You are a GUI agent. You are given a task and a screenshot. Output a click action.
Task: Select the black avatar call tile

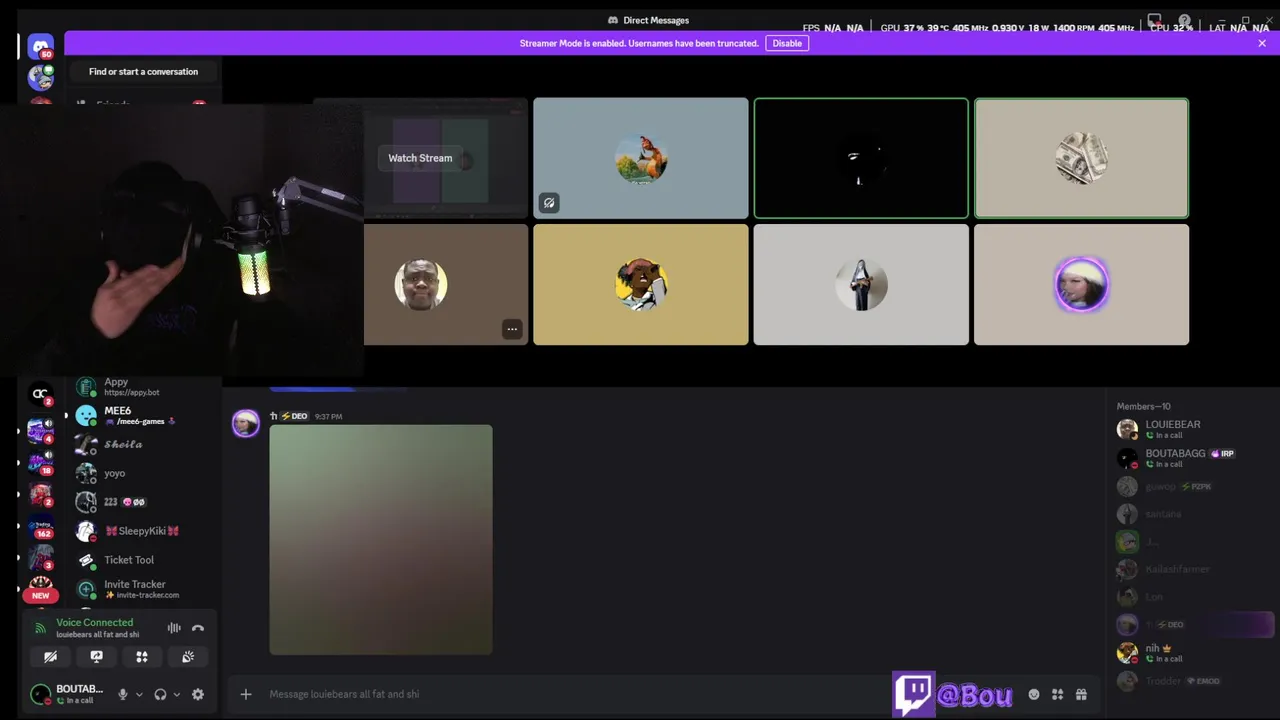pos(861,158)
